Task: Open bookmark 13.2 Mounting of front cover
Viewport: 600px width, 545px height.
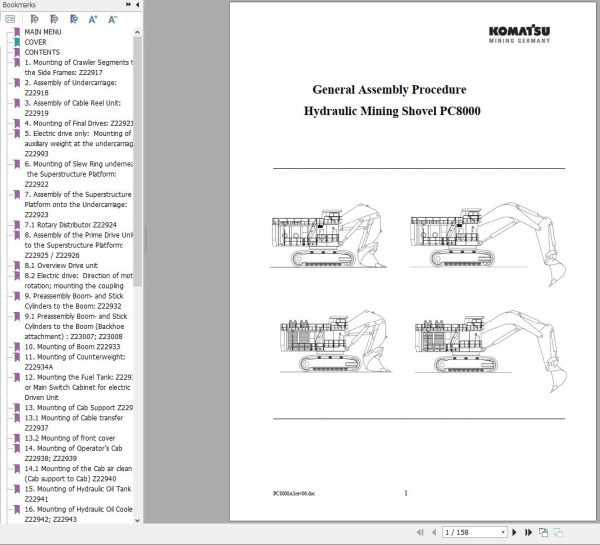Action: click(x=70, y=438)
